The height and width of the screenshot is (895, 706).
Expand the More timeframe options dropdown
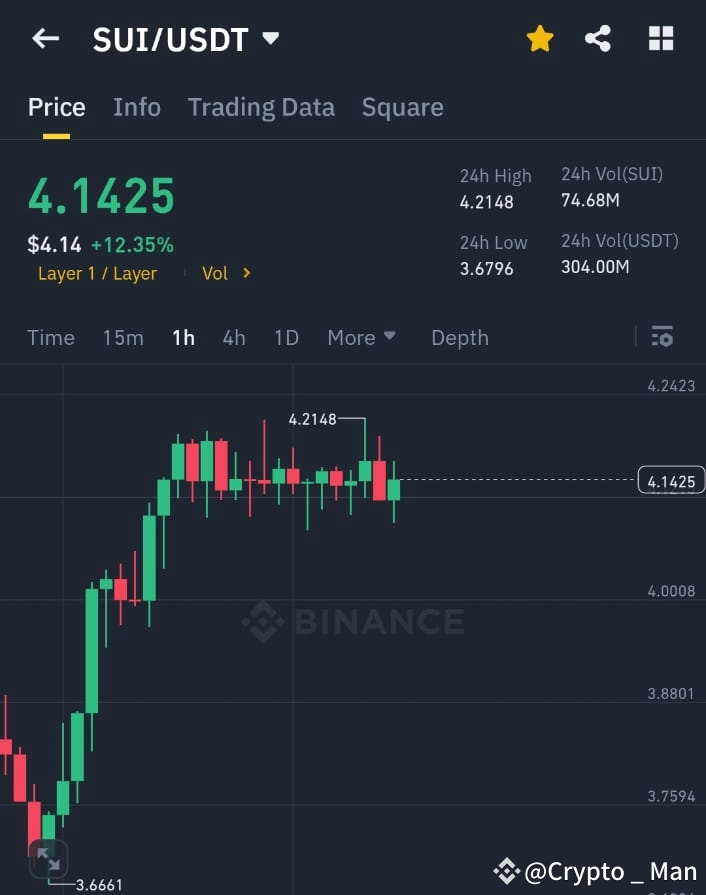coord(361,338)
